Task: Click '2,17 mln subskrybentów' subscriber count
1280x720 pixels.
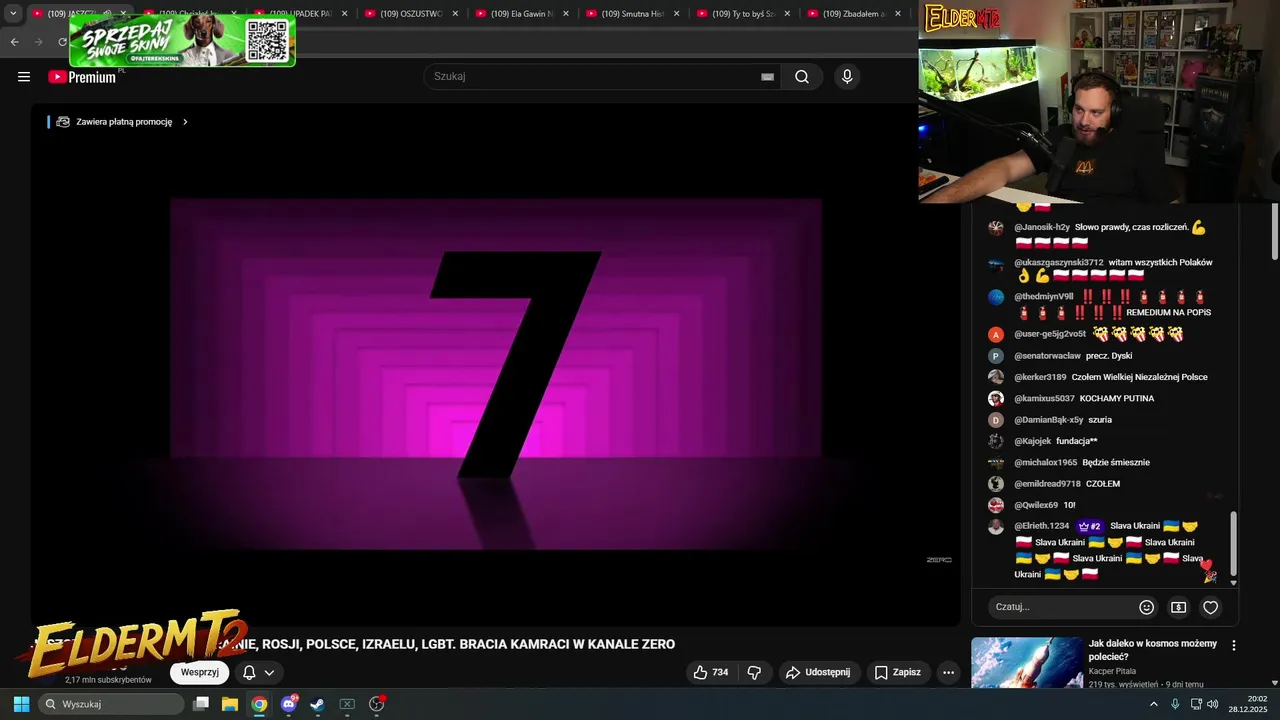Action: 108,680
